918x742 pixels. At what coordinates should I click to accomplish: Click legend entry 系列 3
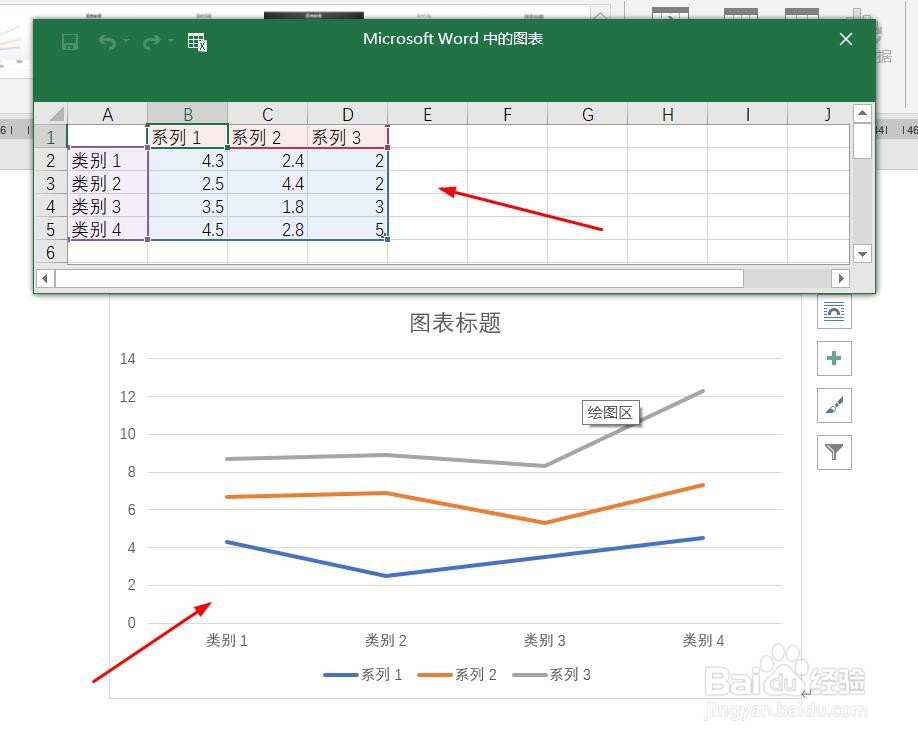[x=551, y=675]
